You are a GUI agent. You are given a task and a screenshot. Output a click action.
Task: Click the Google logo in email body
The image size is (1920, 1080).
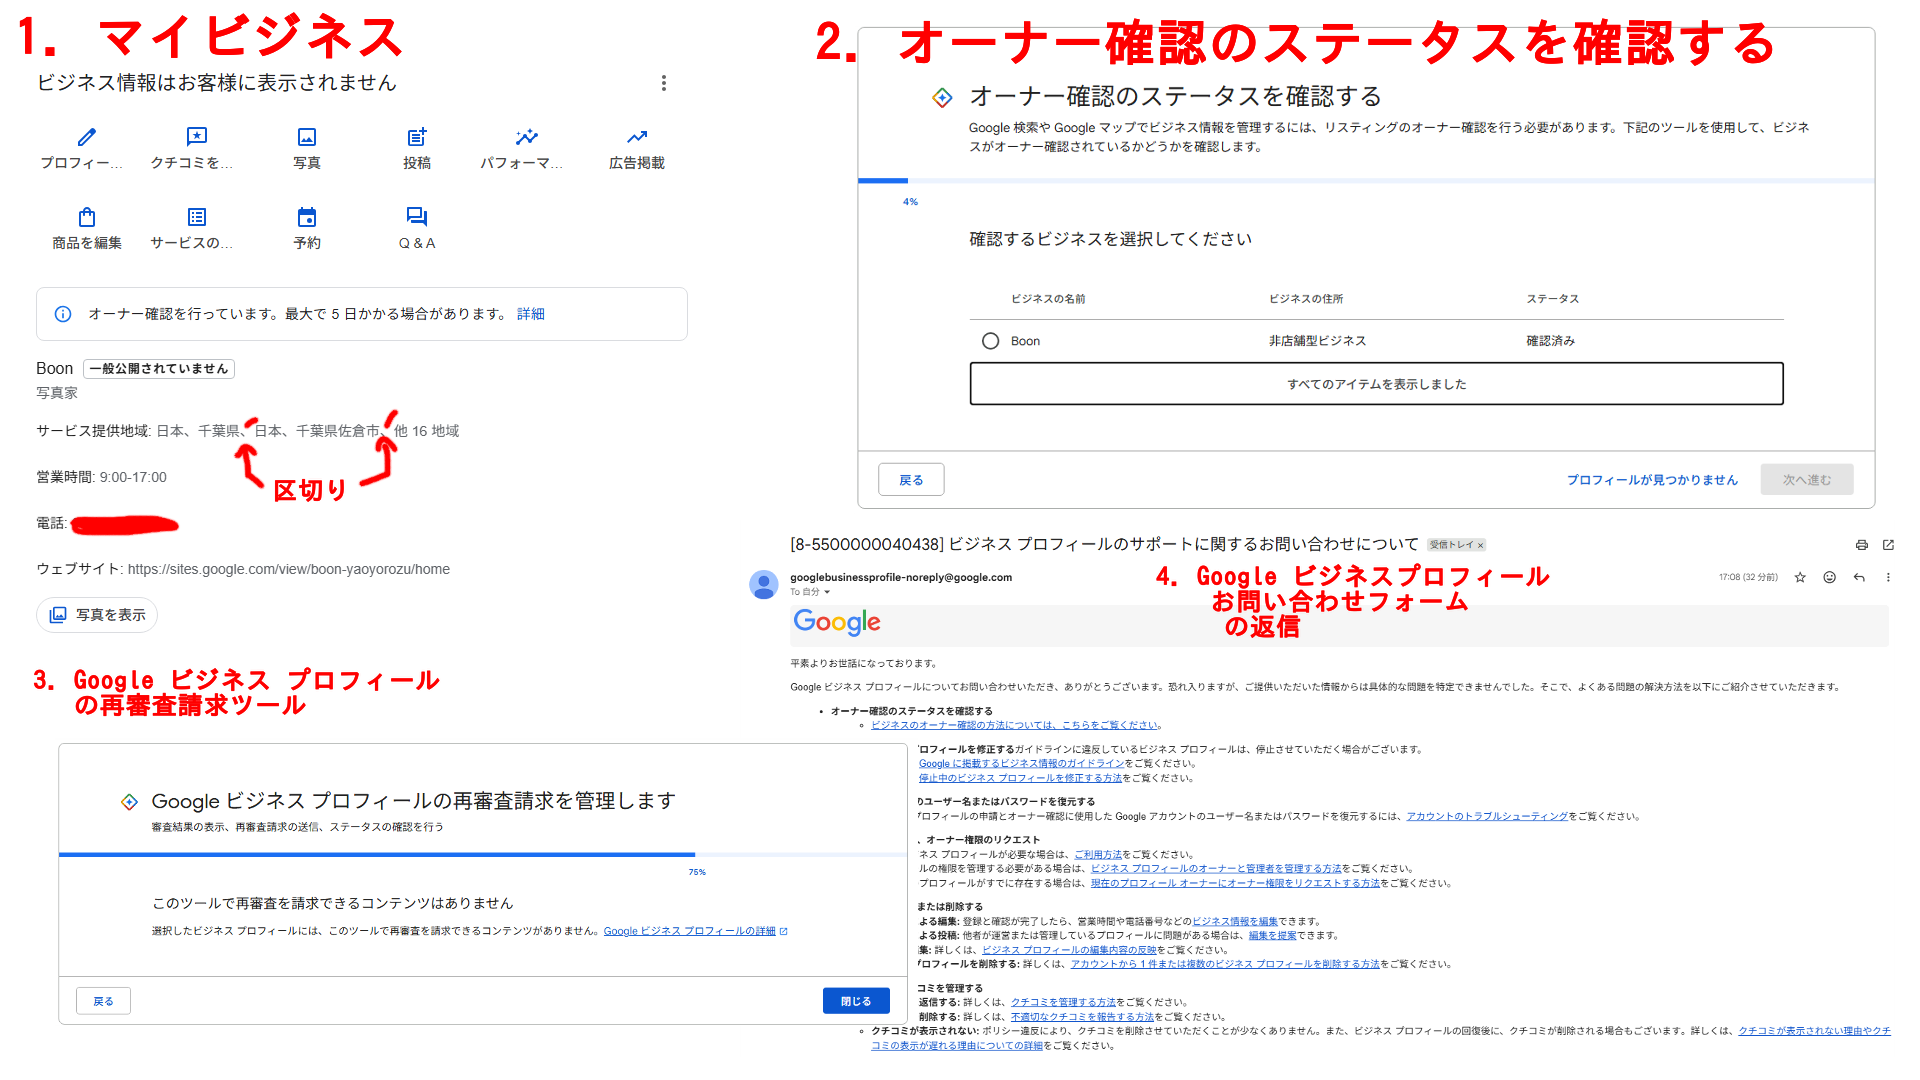click(x=837, y=622)
